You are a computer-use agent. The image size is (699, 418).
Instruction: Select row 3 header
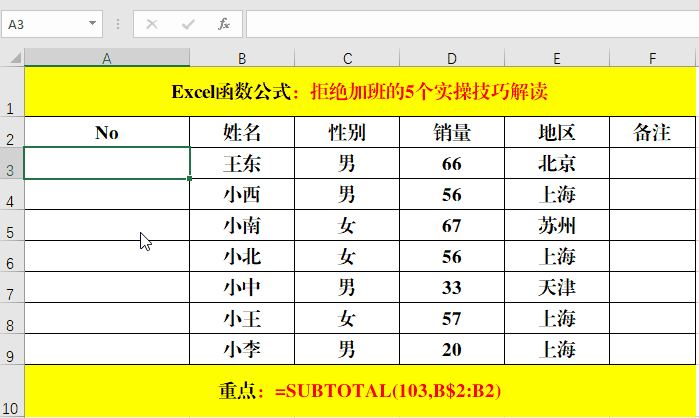12,163
